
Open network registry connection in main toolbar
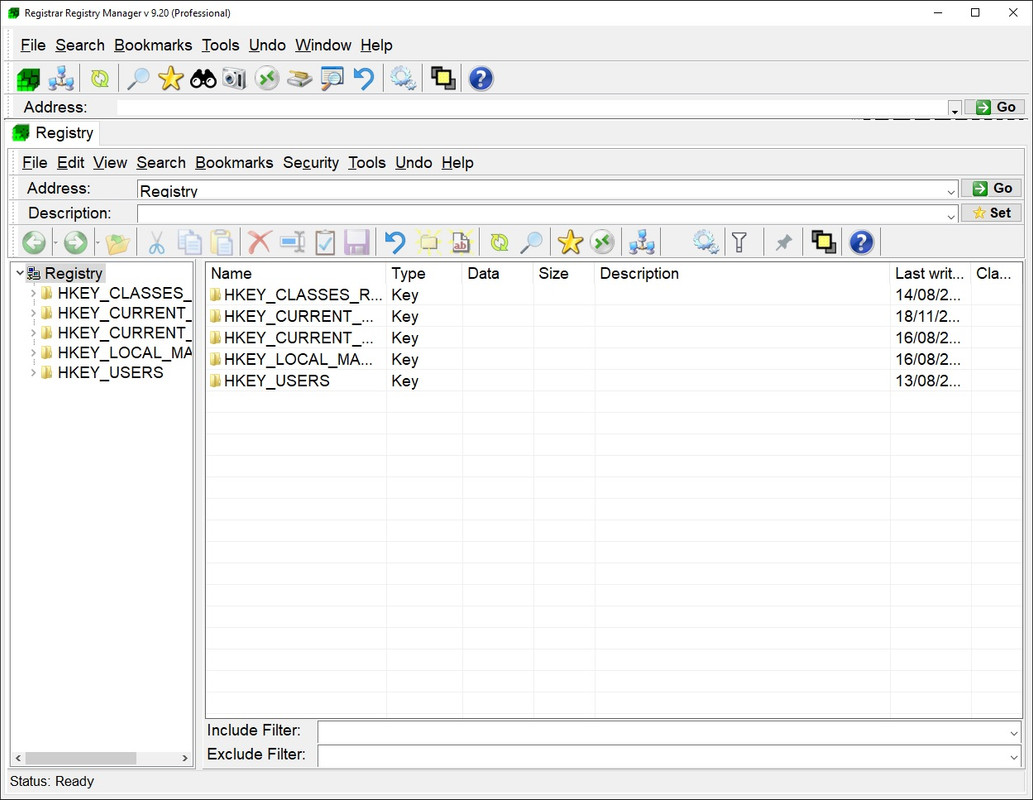click(61, 79)
